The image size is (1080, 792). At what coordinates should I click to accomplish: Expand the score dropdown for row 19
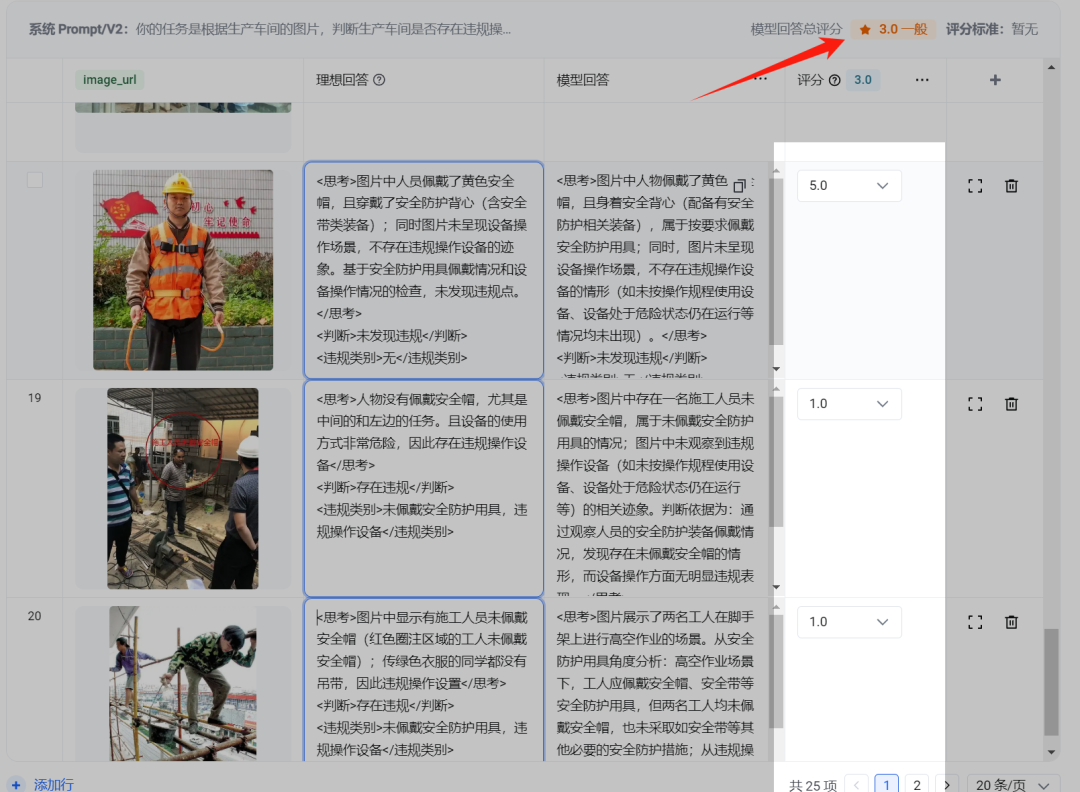pos(849,404)
